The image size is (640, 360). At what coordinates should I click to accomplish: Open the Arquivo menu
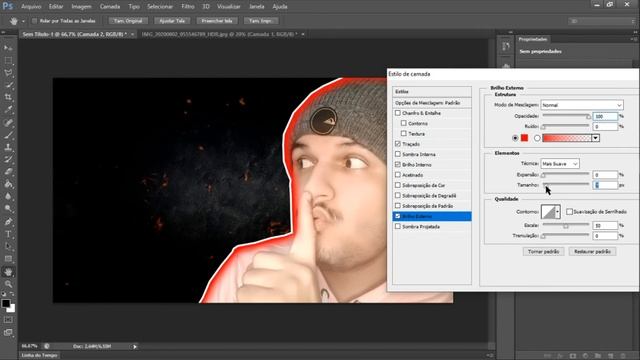(x=31, y=7)
